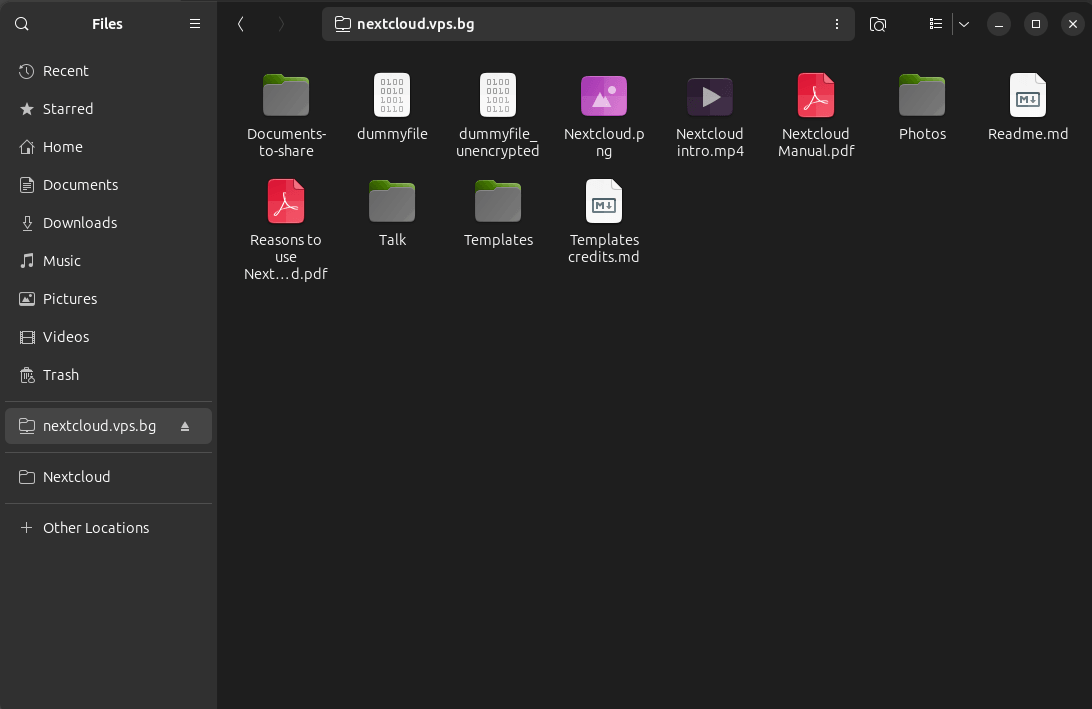1092x709 pixels.
Task: Select the Nextcloud.png image icon
Action: click(x=604, y=95)
